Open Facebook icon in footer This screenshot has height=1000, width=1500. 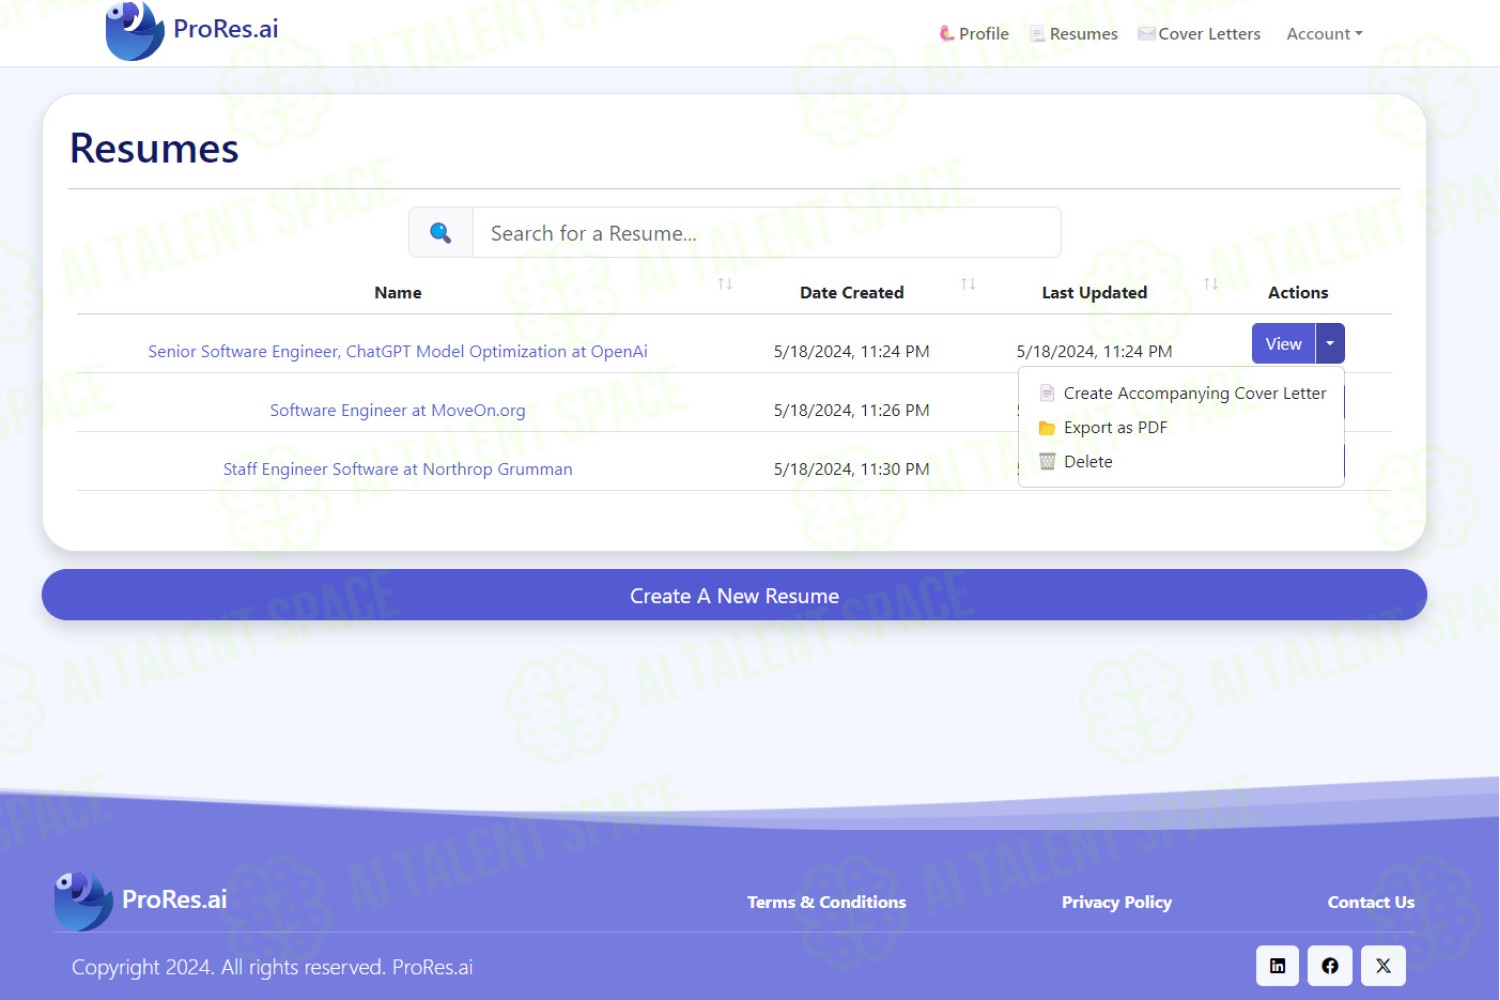pos(1330,966)
